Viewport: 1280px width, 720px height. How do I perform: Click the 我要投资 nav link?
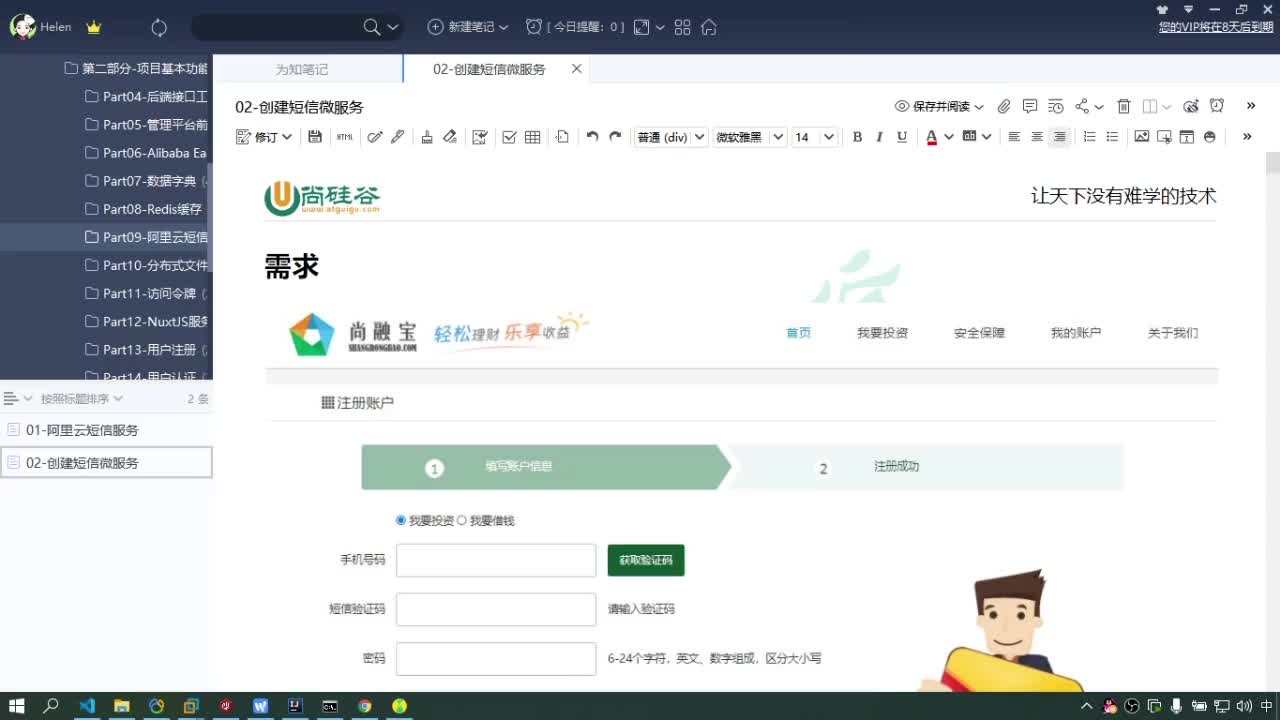883,333
